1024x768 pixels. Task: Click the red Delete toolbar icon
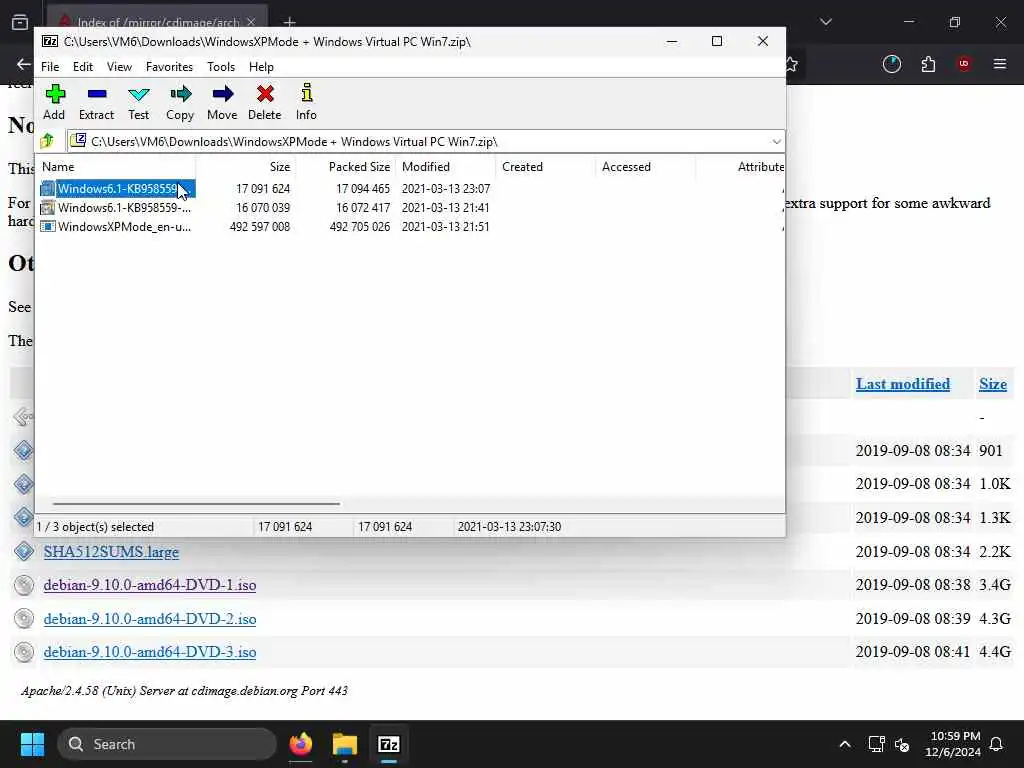(x=264, y=94)
